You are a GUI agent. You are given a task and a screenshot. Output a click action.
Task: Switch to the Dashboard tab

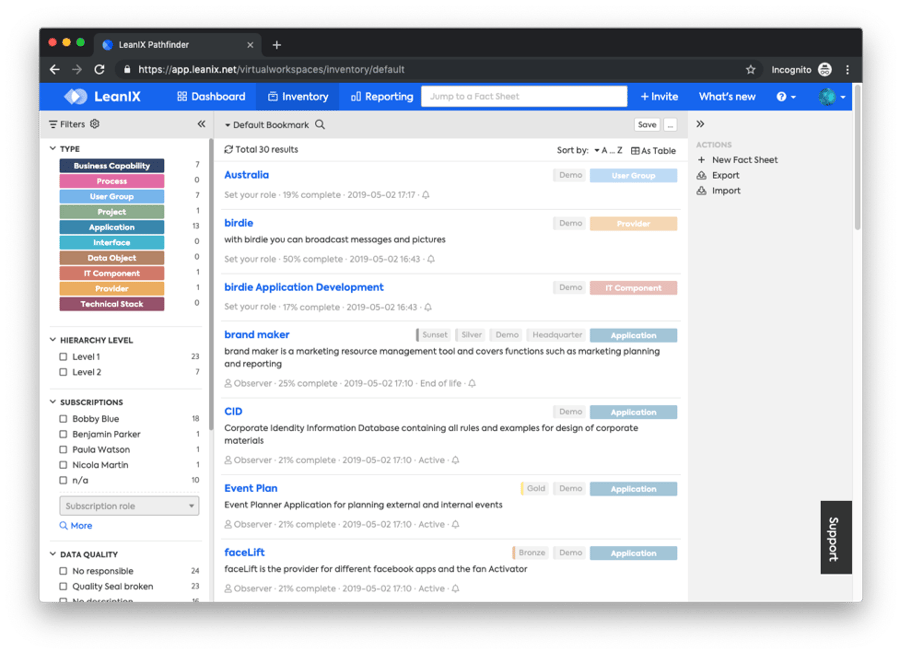click(210, 96)
